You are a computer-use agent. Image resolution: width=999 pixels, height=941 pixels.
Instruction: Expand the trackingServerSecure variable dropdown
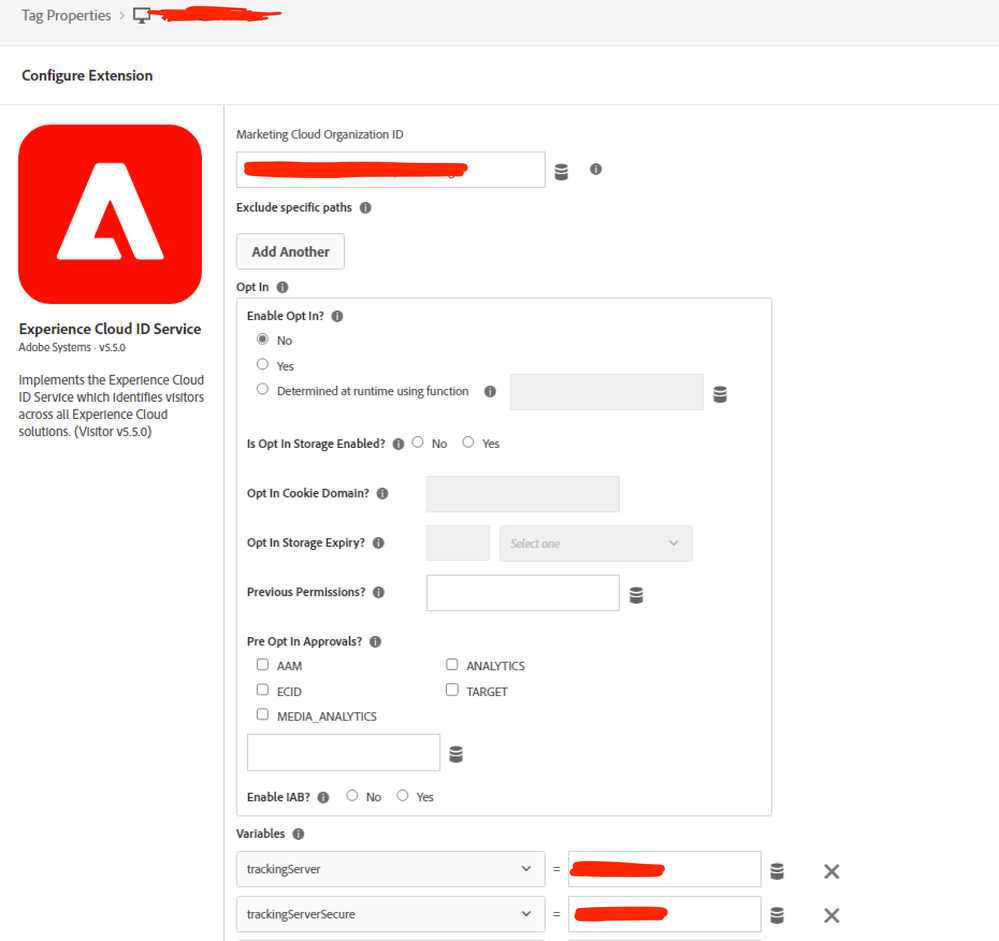(x=390, y=914)
